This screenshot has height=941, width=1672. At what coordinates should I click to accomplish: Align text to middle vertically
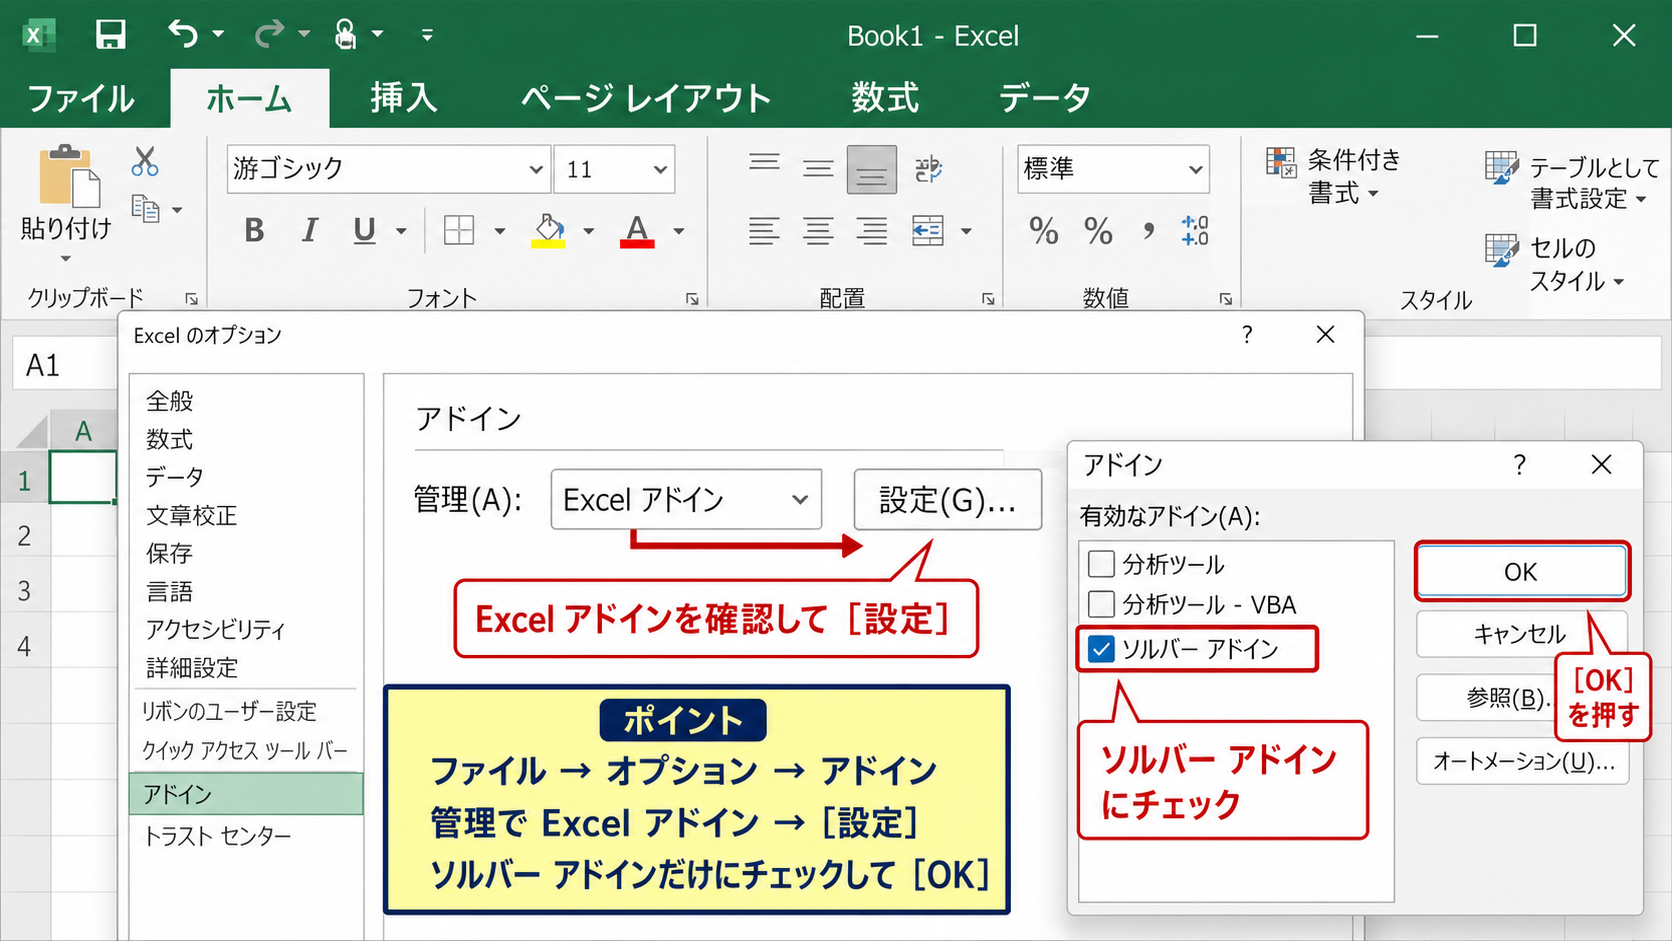pyautogui.click(x=818, y=168)
